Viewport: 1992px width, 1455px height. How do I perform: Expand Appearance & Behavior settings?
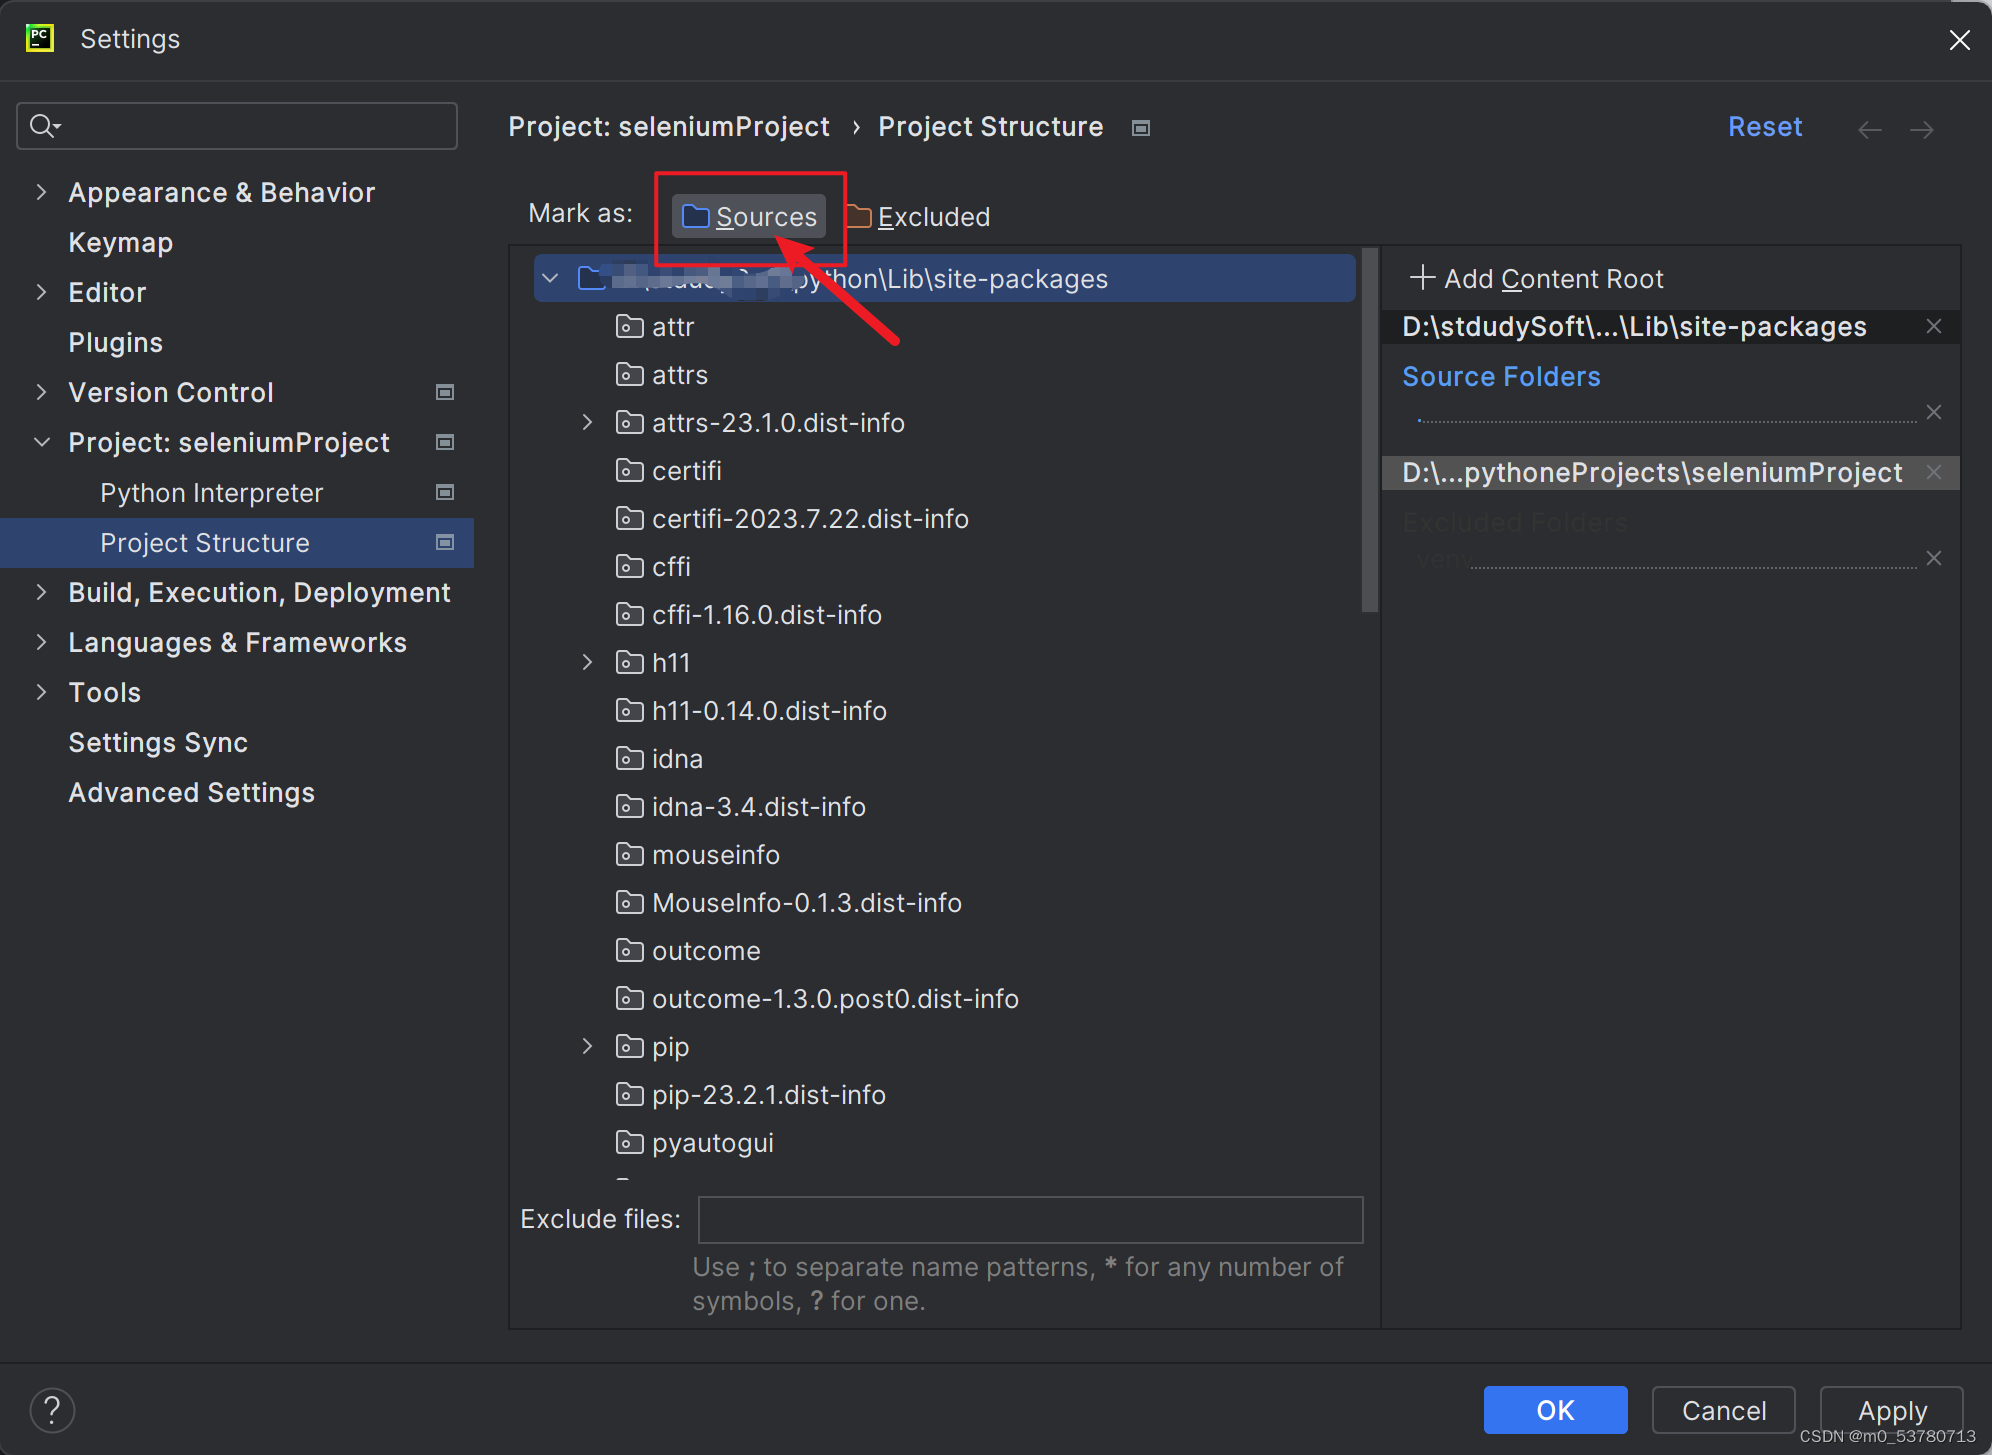(41, 192)
